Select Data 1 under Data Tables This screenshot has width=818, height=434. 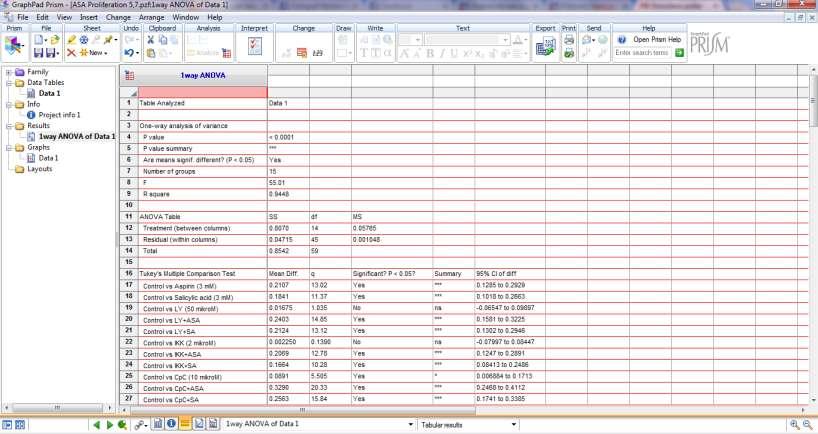49,93
